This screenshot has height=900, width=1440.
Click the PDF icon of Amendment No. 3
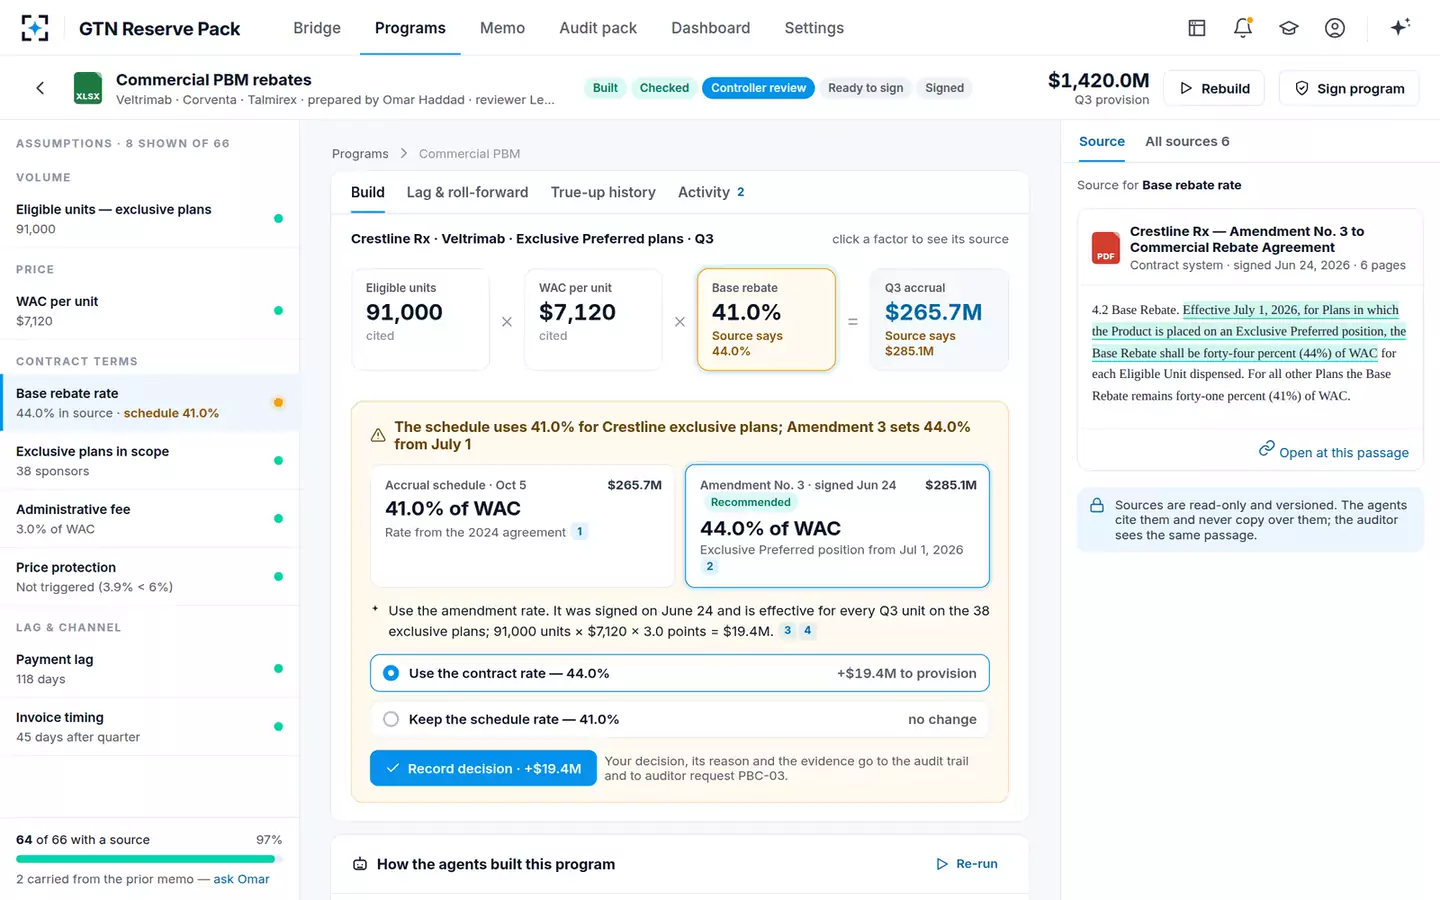pos(1105,247)
